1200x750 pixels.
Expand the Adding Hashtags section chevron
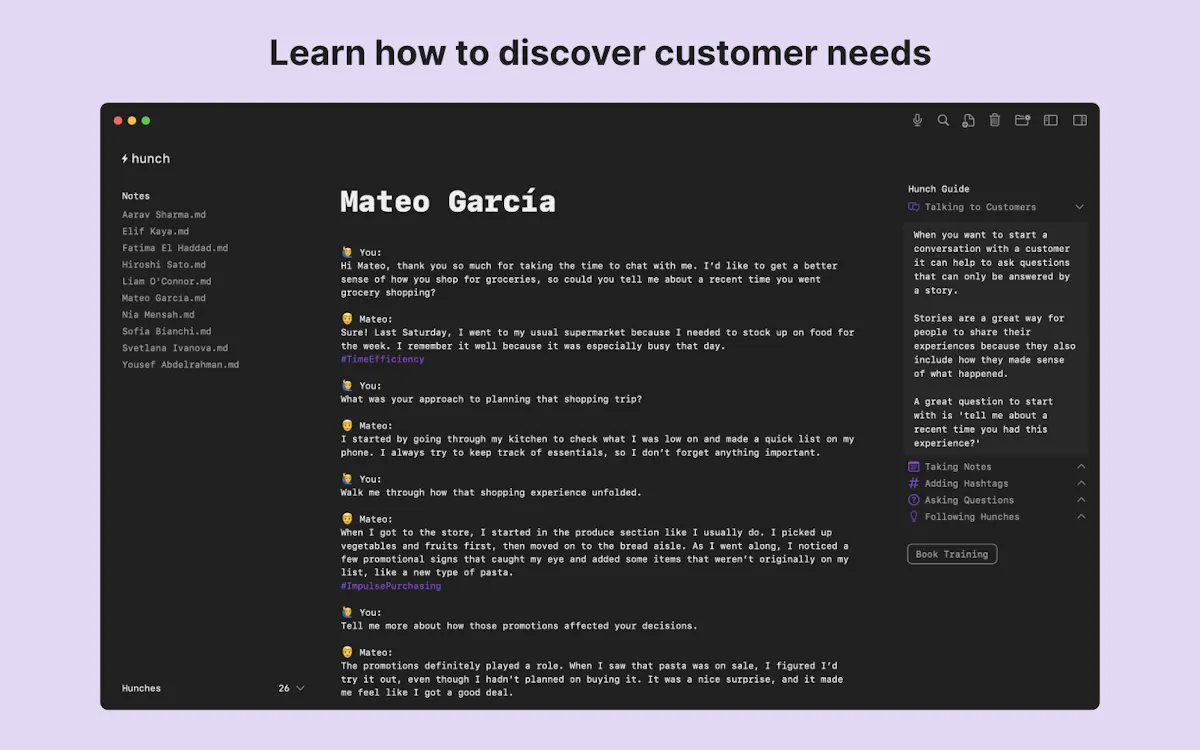click(1081, 483)
